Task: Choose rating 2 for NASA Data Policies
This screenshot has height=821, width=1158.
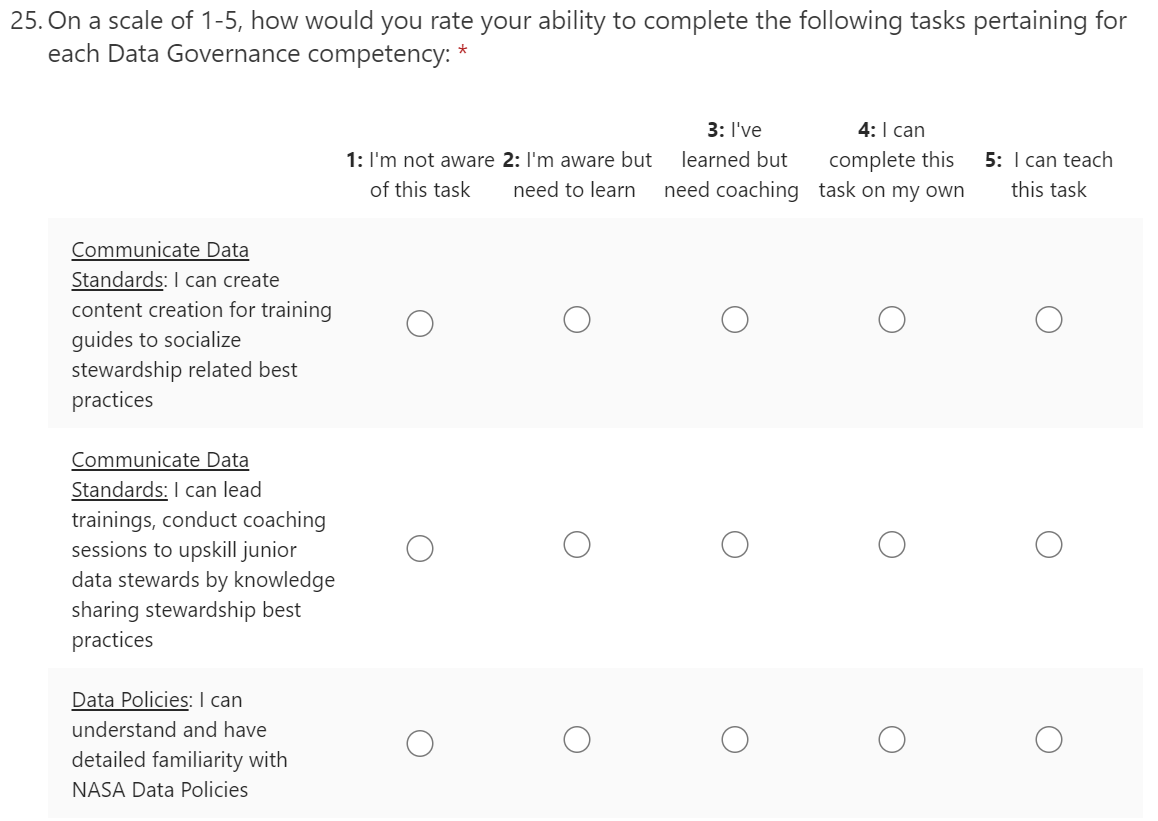Action: point(576,739)
